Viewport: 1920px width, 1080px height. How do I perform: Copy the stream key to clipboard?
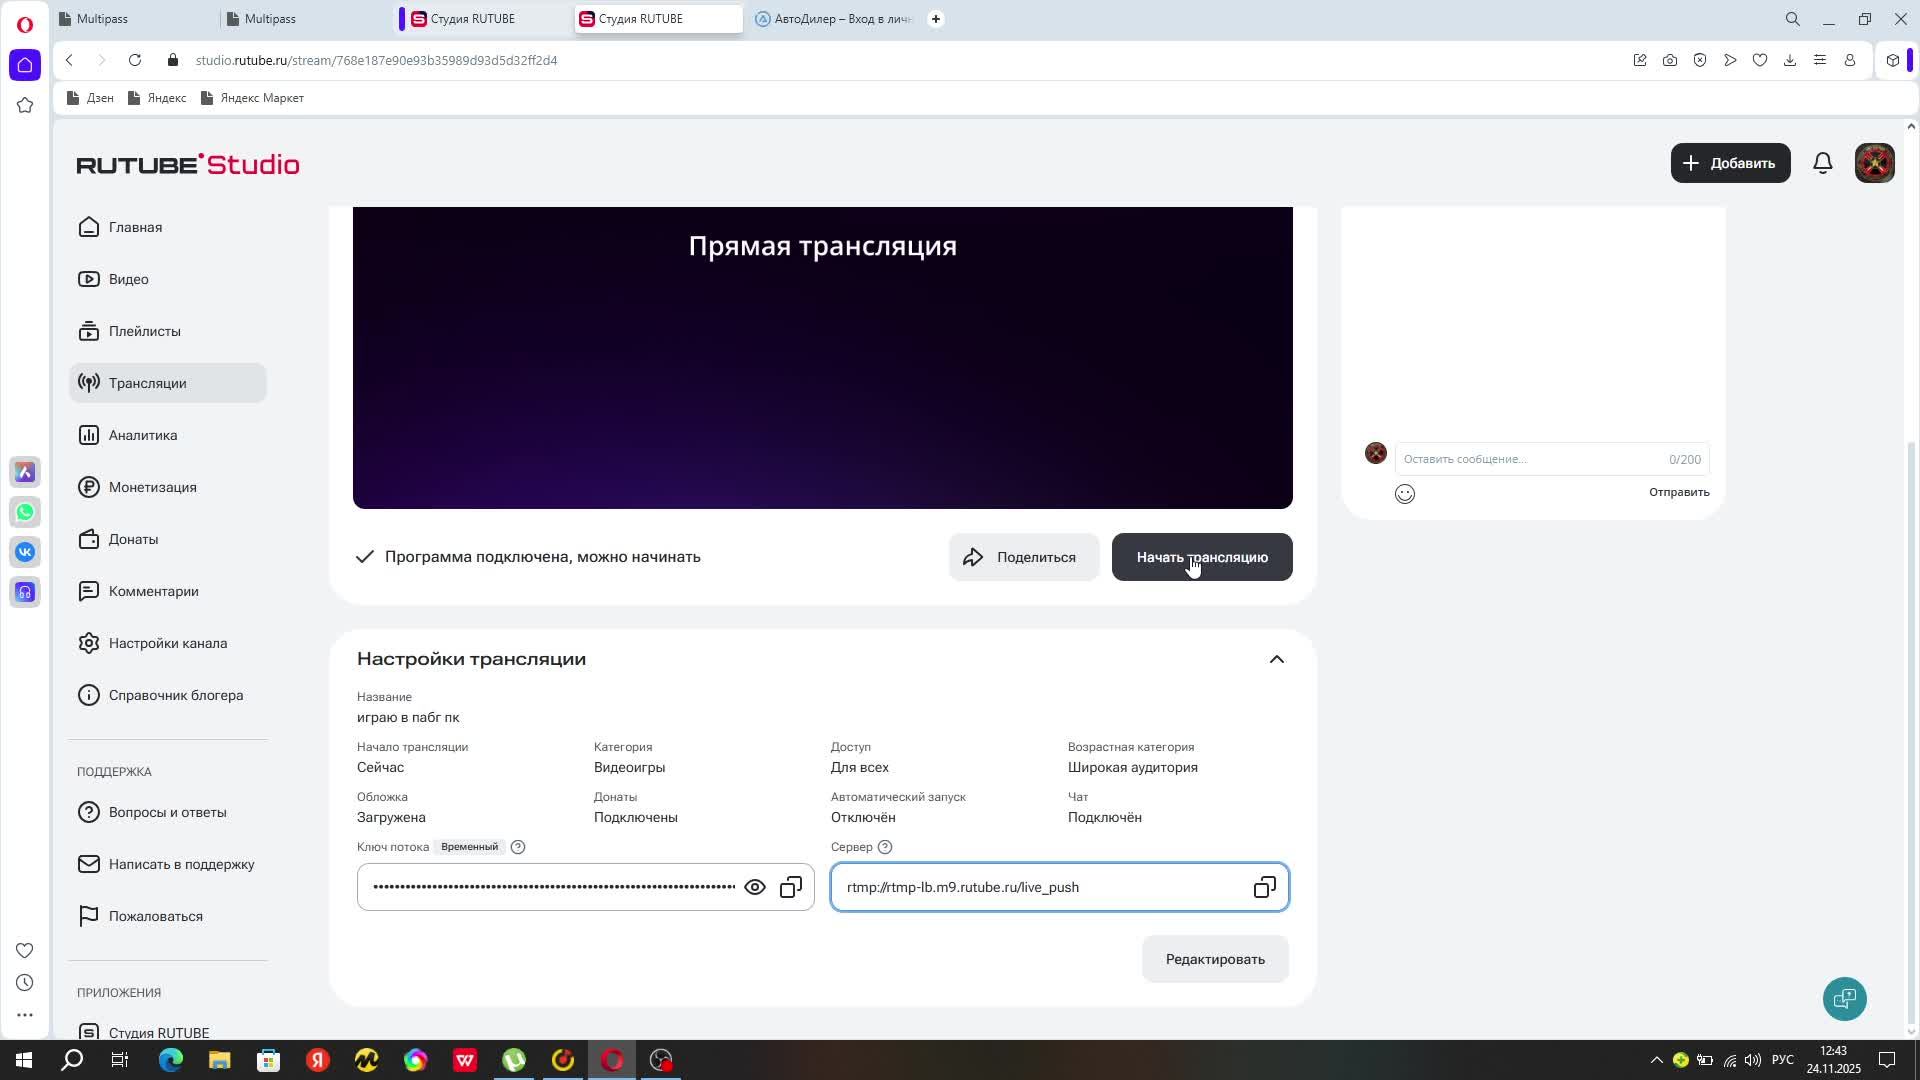point(791,887)
